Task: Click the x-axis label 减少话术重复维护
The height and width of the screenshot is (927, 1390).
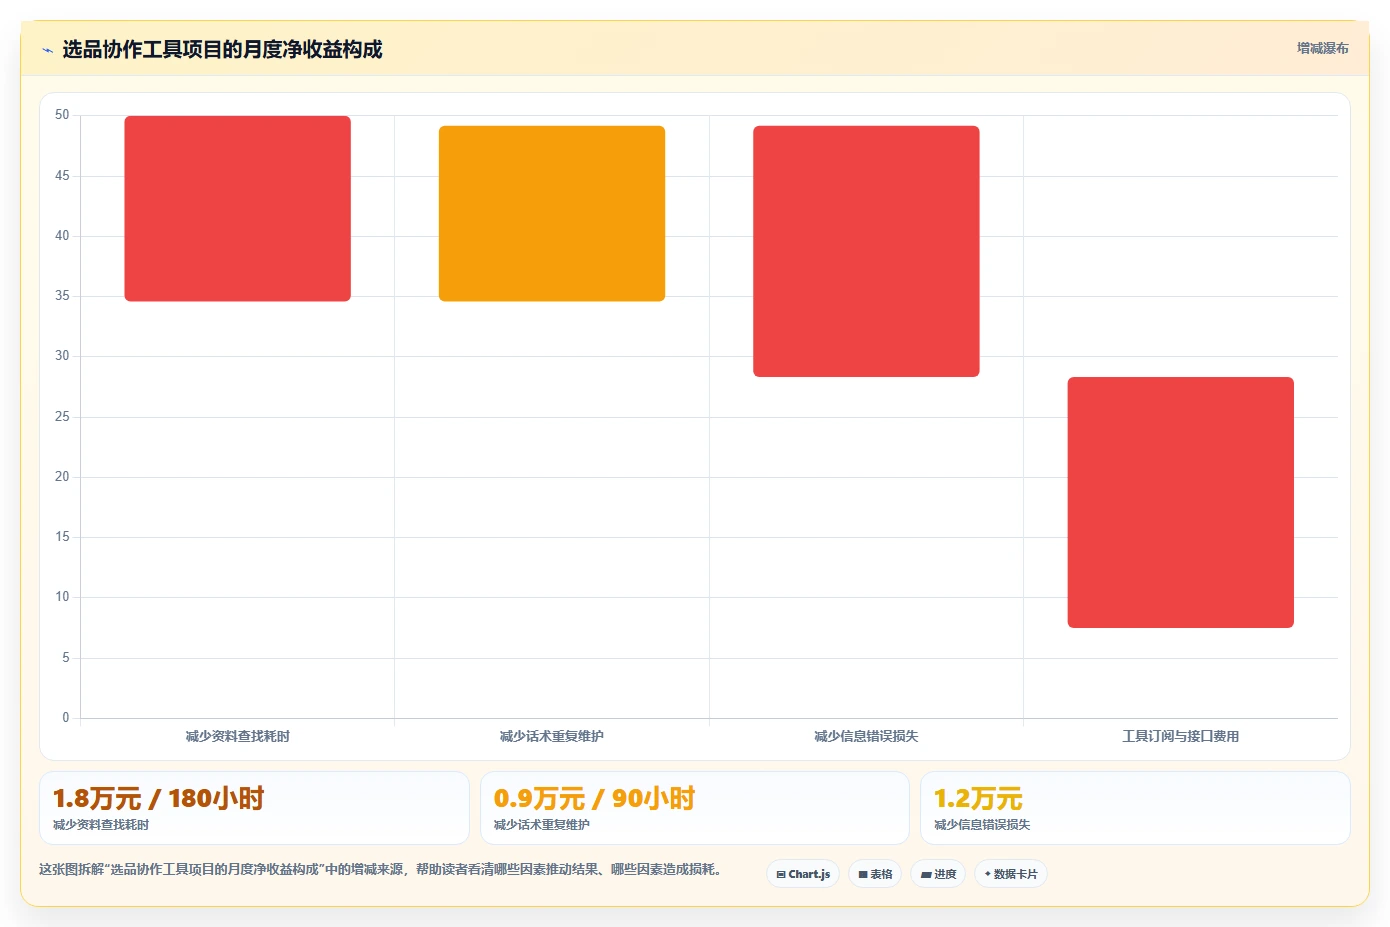Action: [552, 736]
